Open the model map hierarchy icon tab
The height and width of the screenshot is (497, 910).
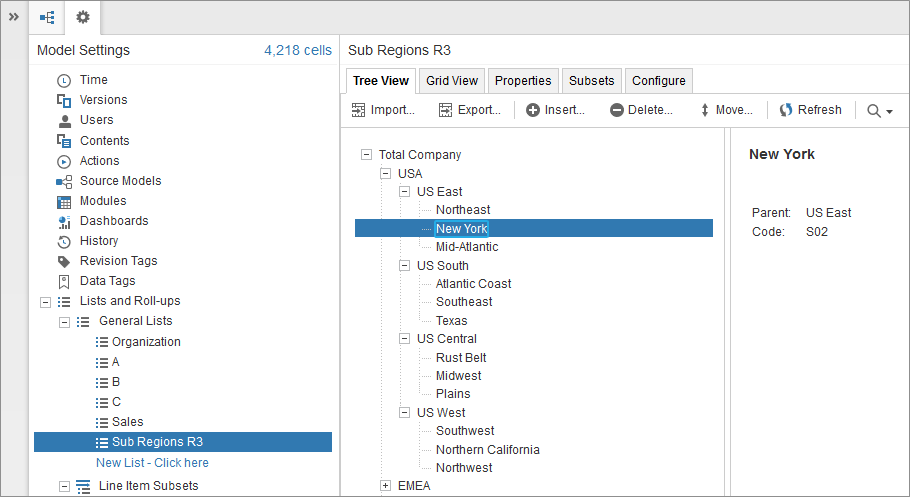click(x=47, y=17)
